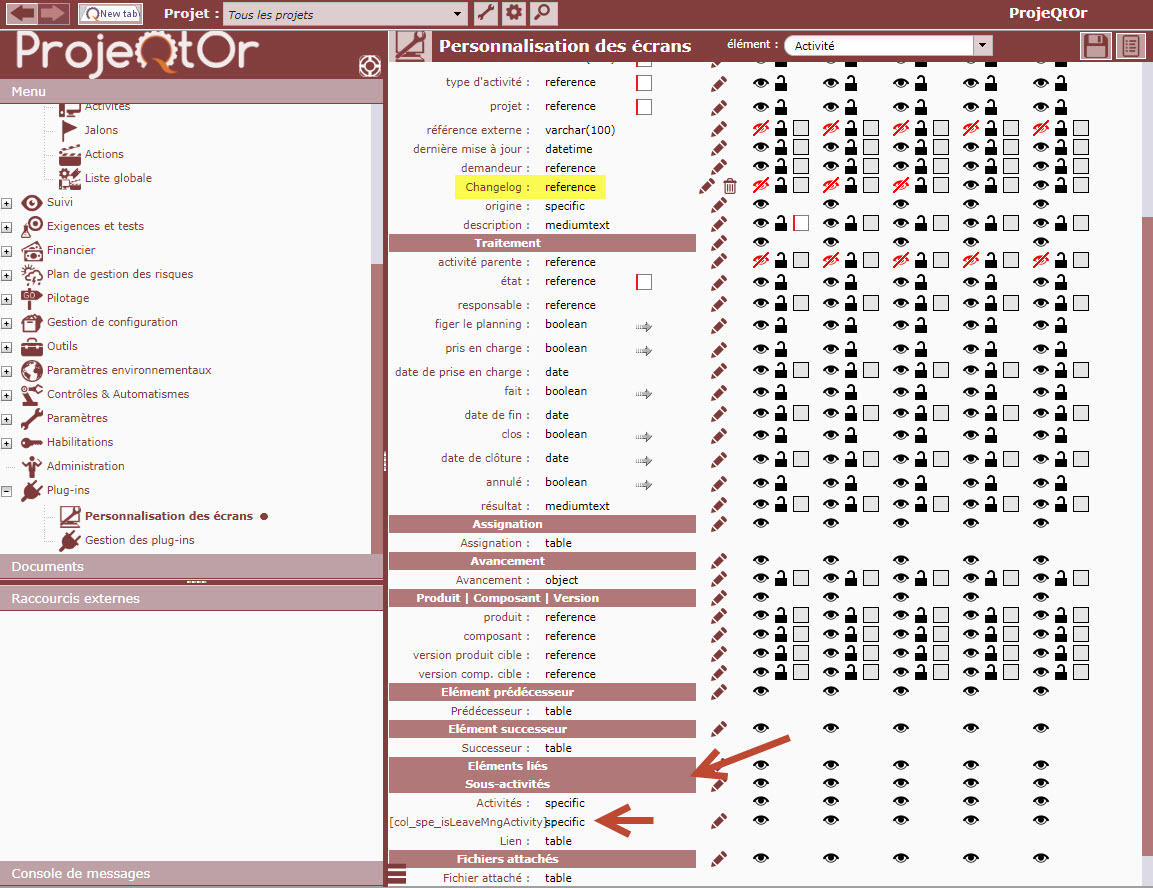Click the pencil edit icon for Changelog field
The height and width of the screenshot is (888, 1153).
pyautogui.click(x=709, y=186)
